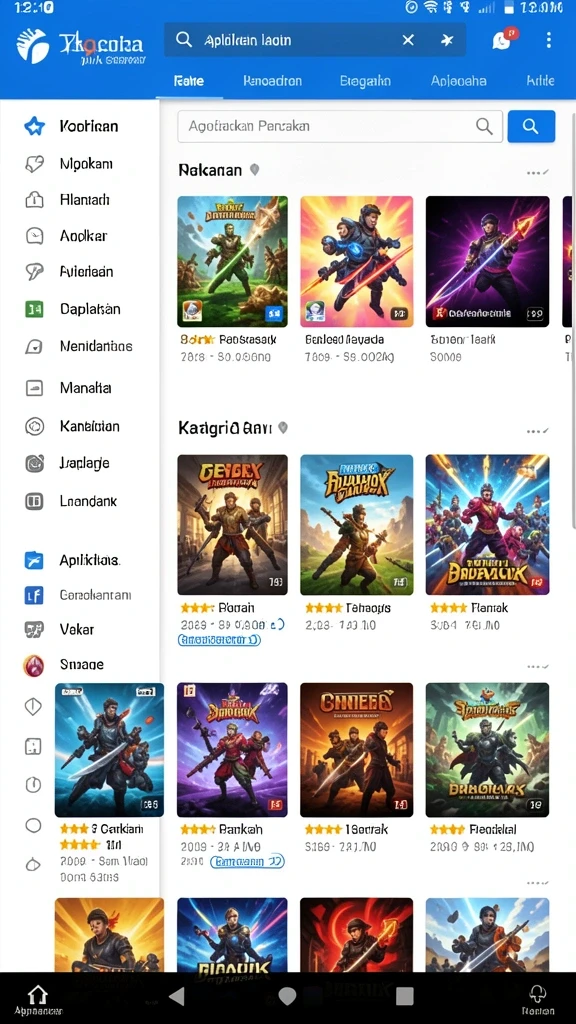Open the Mpokam sidebar icon
The image size is (576, 1024).
tap(34, 163)
